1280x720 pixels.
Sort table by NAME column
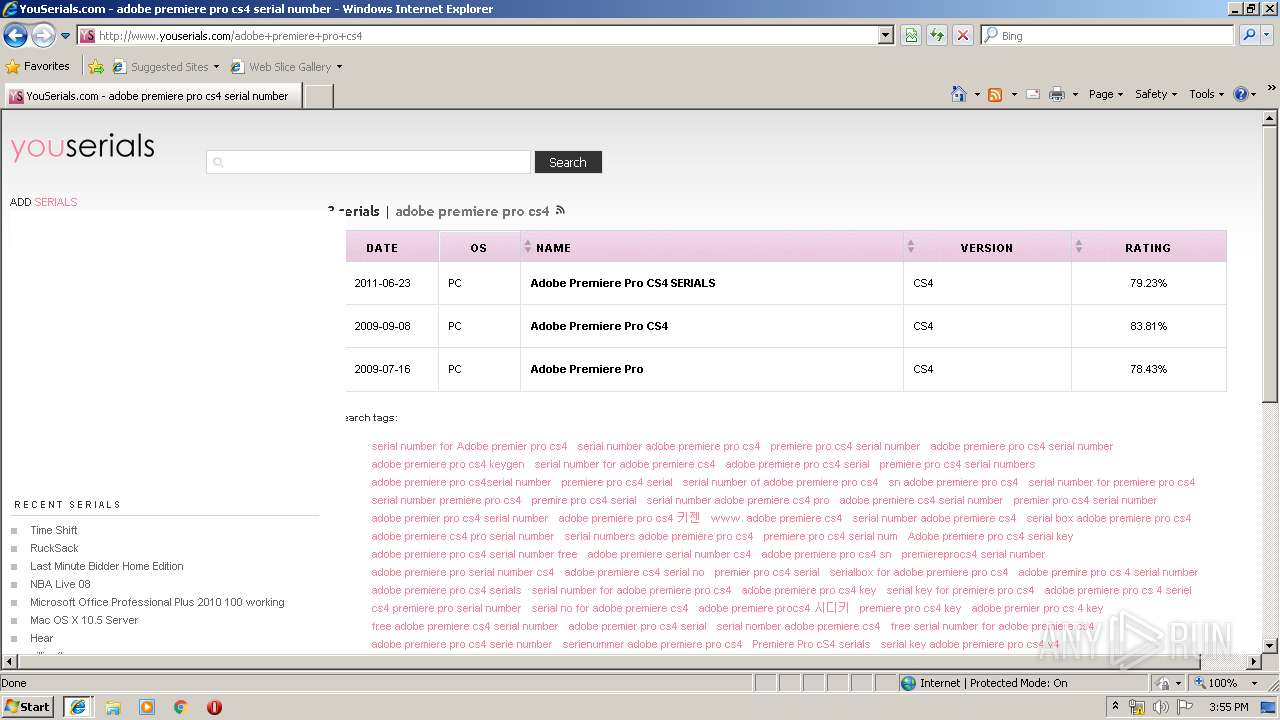(712, 247)
